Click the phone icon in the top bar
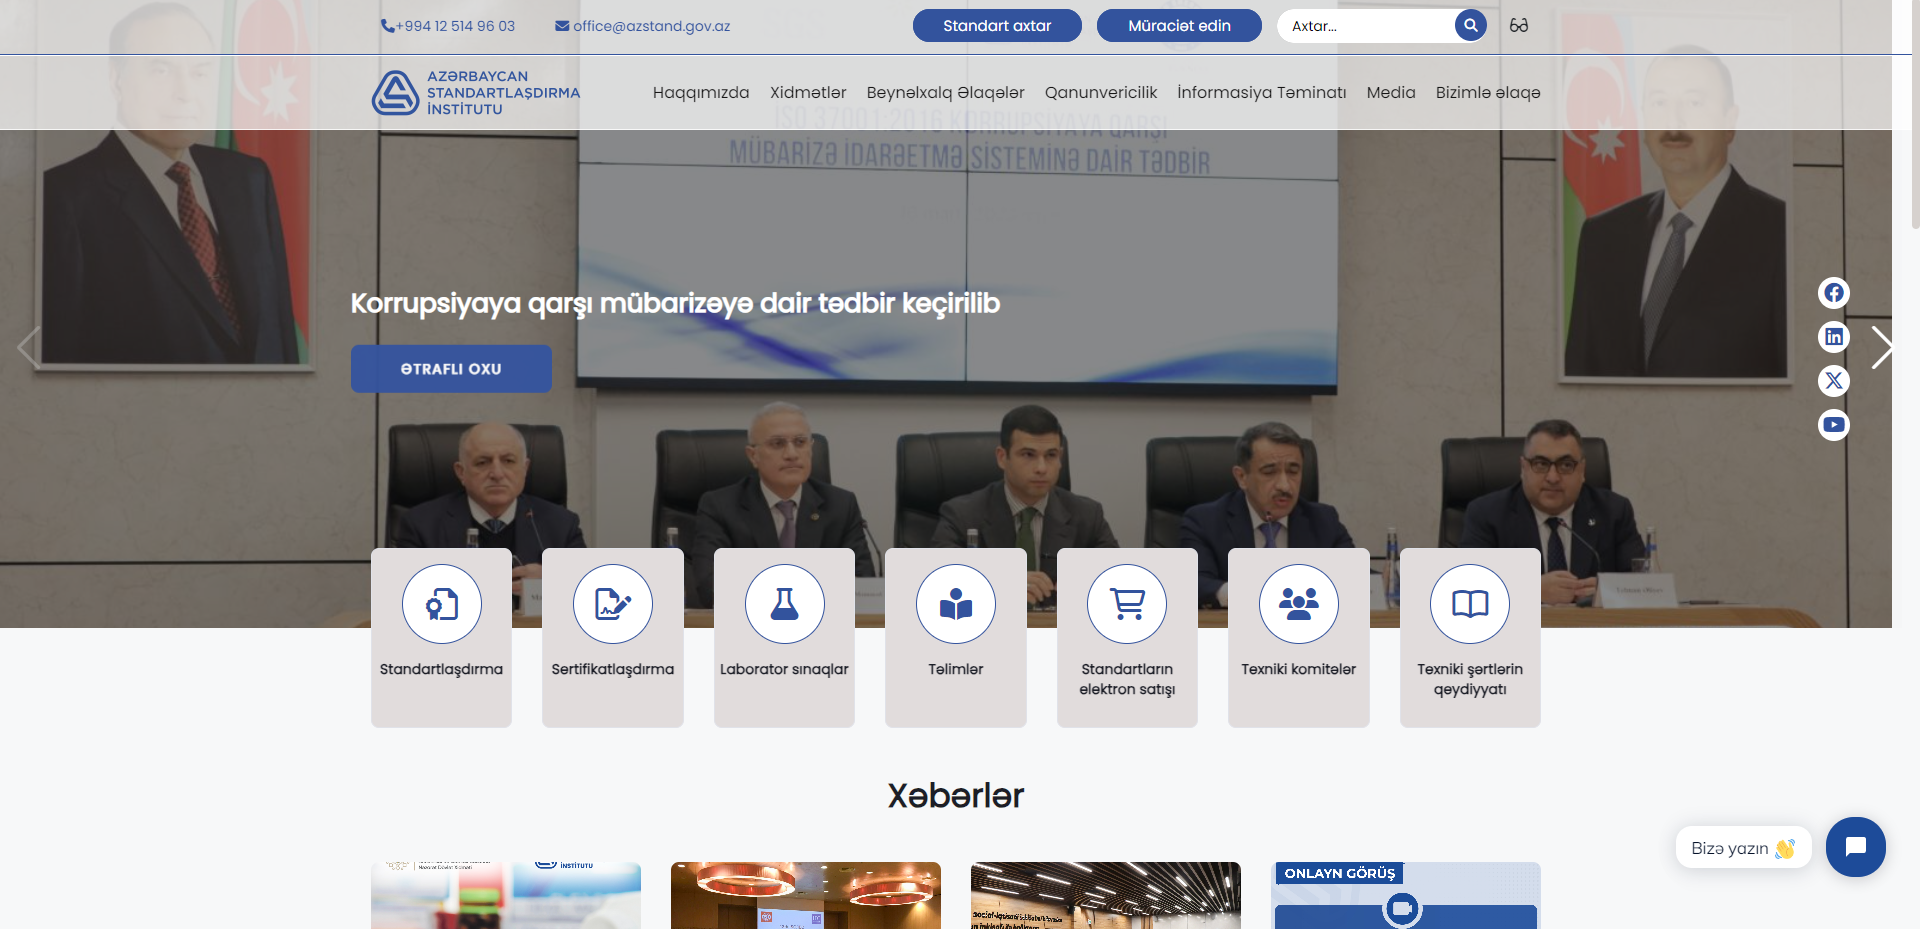The width and height of the screenshot is (1920, 929). tap(387, 26)
